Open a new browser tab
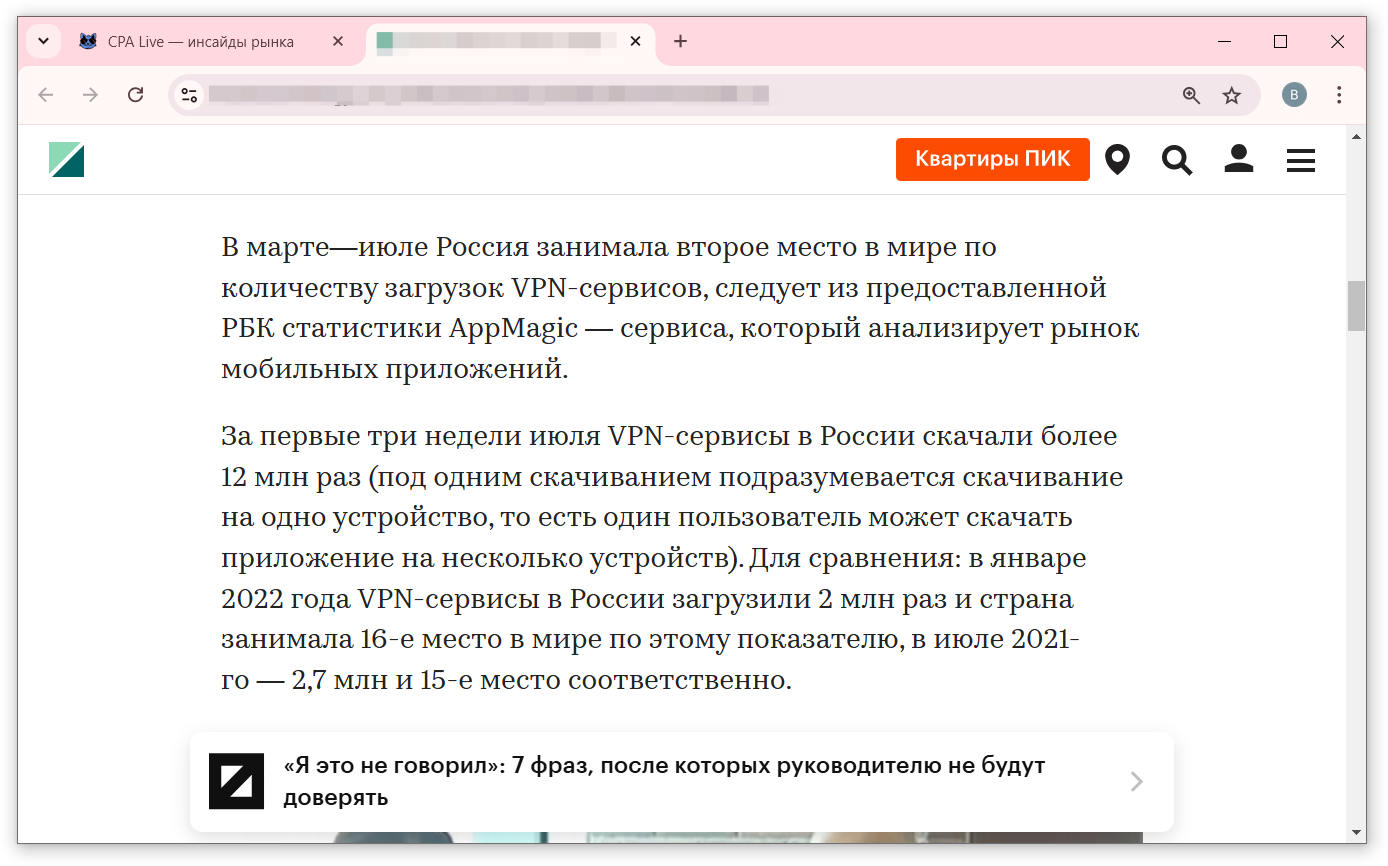The height and width of the screenshot is (866, 1388). point(680,41)
